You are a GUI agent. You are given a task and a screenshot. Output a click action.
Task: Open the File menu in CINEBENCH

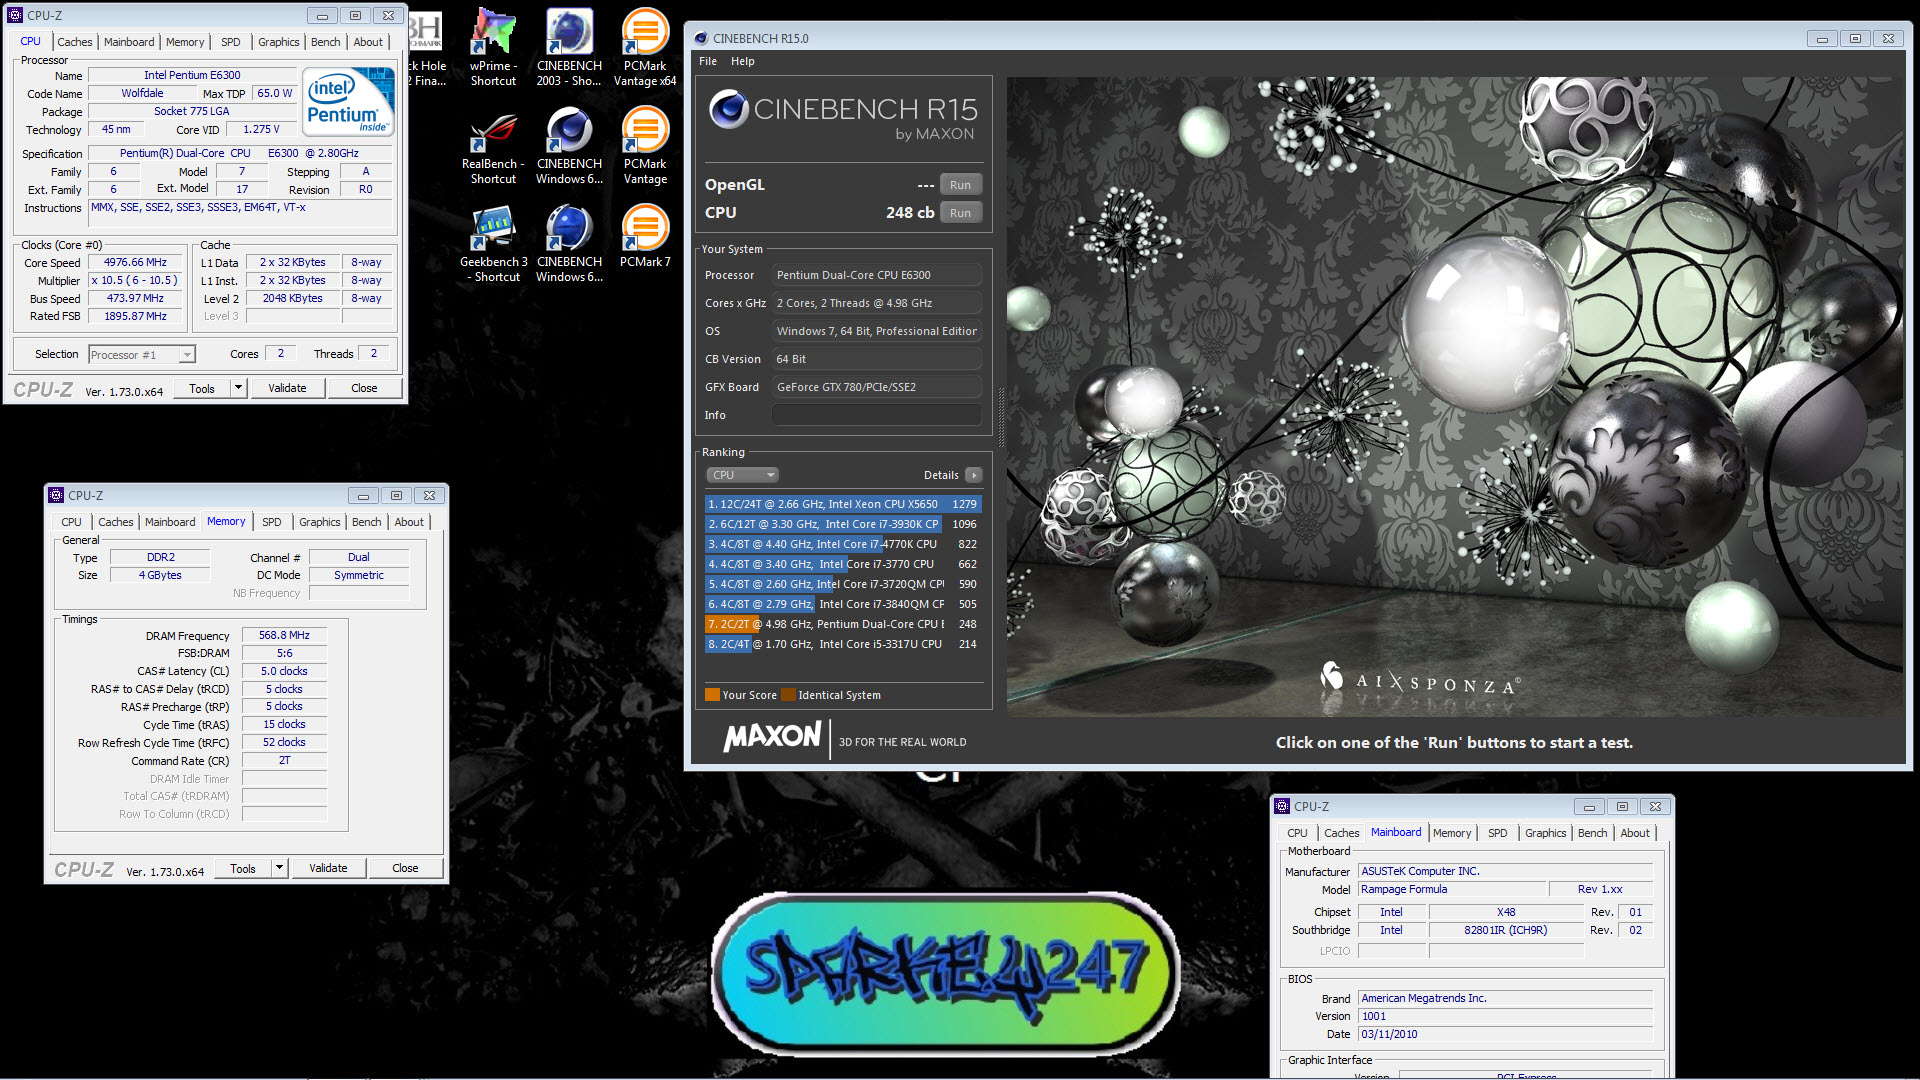pos(708,61)
